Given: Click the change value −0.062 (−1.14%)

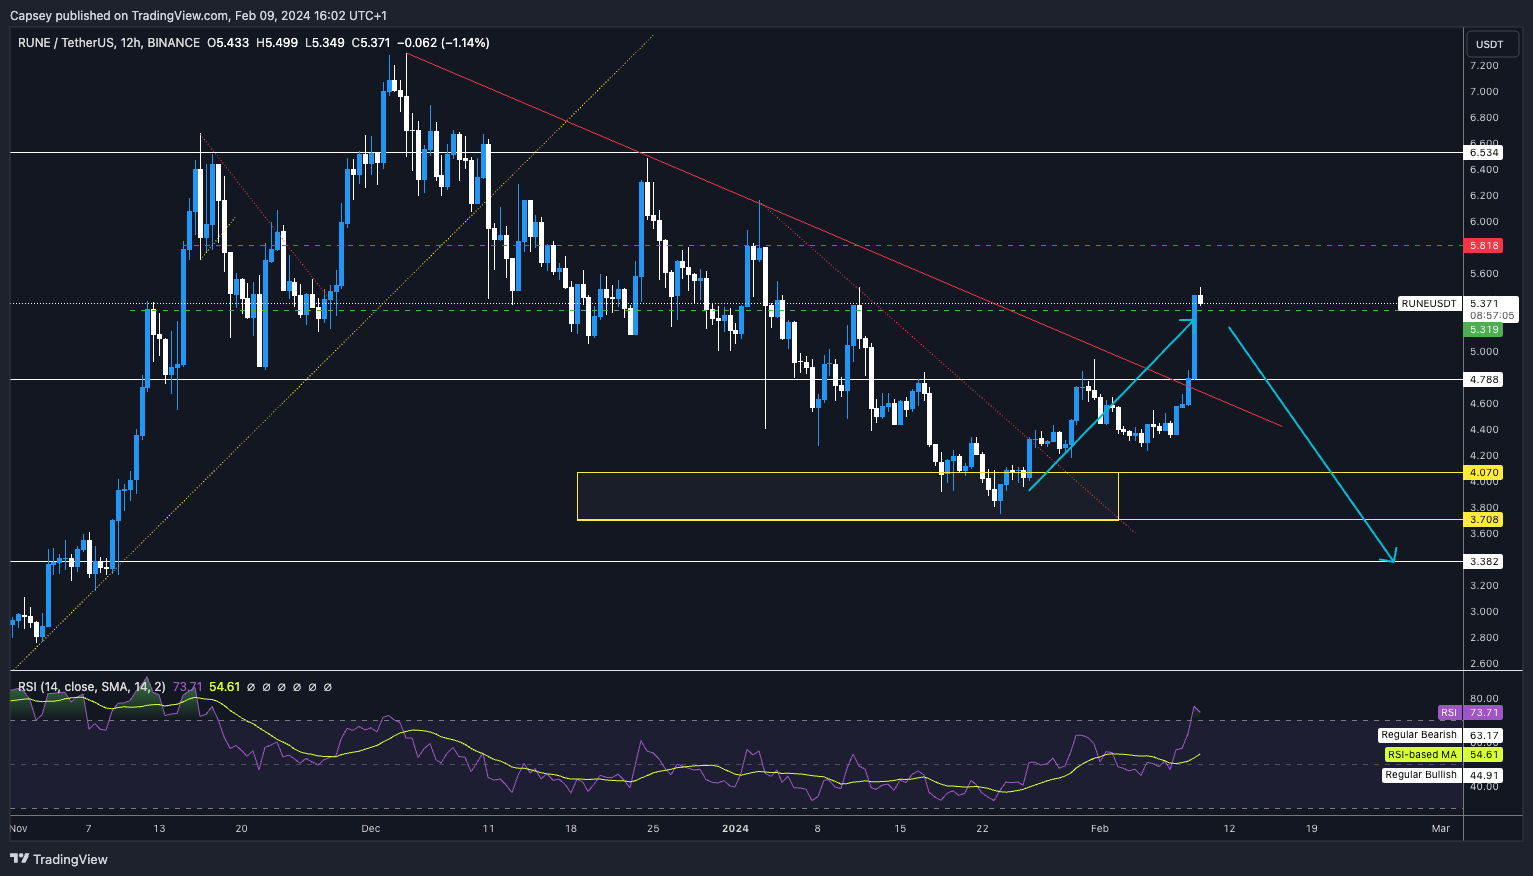Looking at the screenshot, I should (x=443, y=43).
